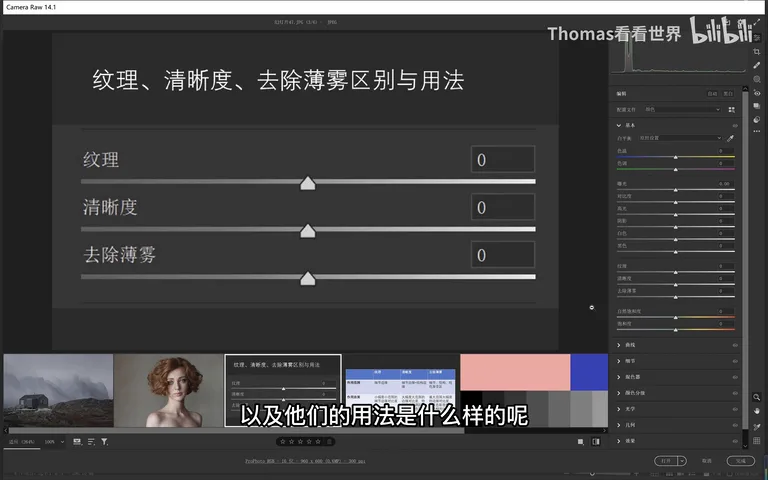Toggle visibility of 几何 panel edits

pyautogui.click(x=735, y=425)
